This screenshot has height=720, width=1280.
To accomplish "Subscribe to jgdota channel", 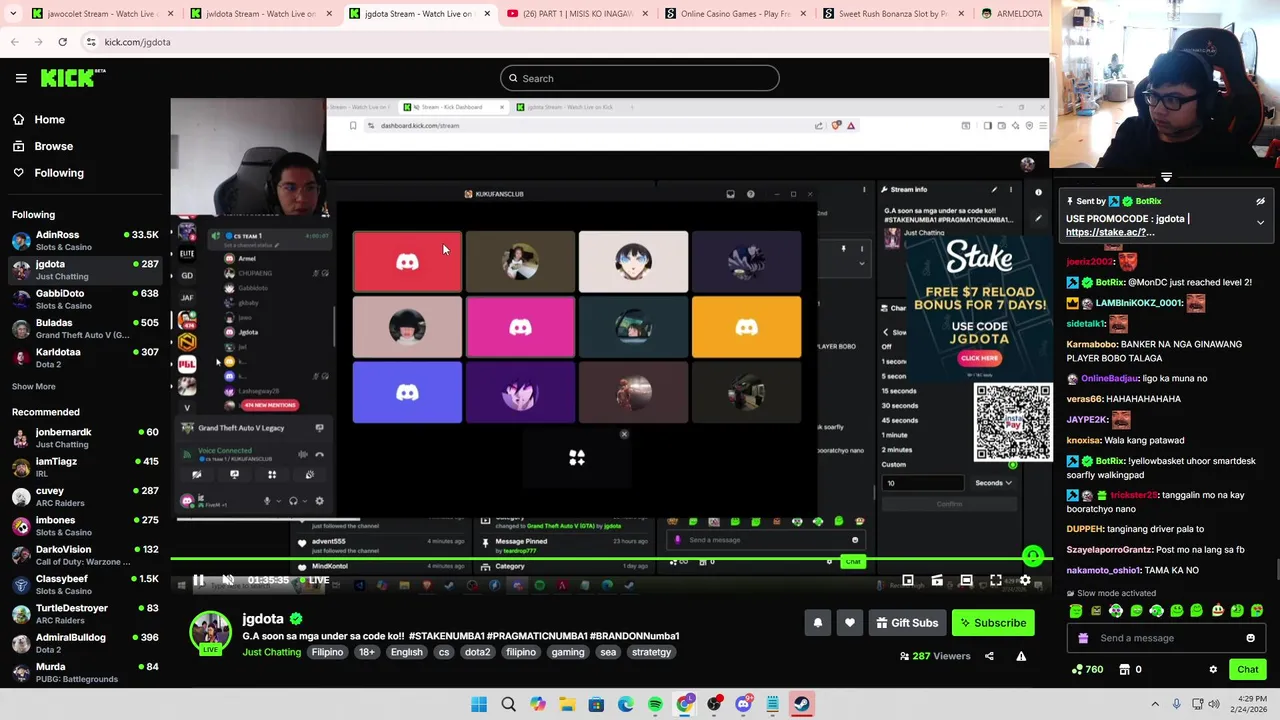I will (993, 623).
